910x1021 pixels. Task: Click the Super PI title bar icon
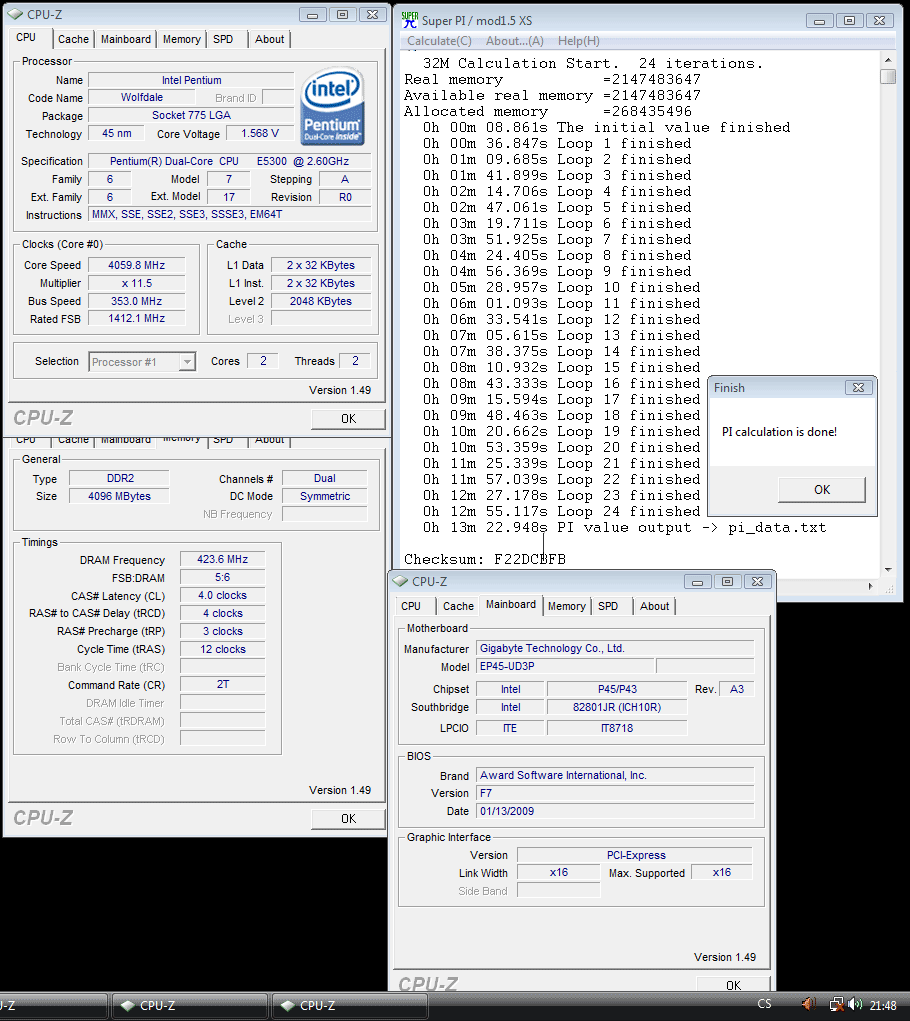(x=409, y=20)
